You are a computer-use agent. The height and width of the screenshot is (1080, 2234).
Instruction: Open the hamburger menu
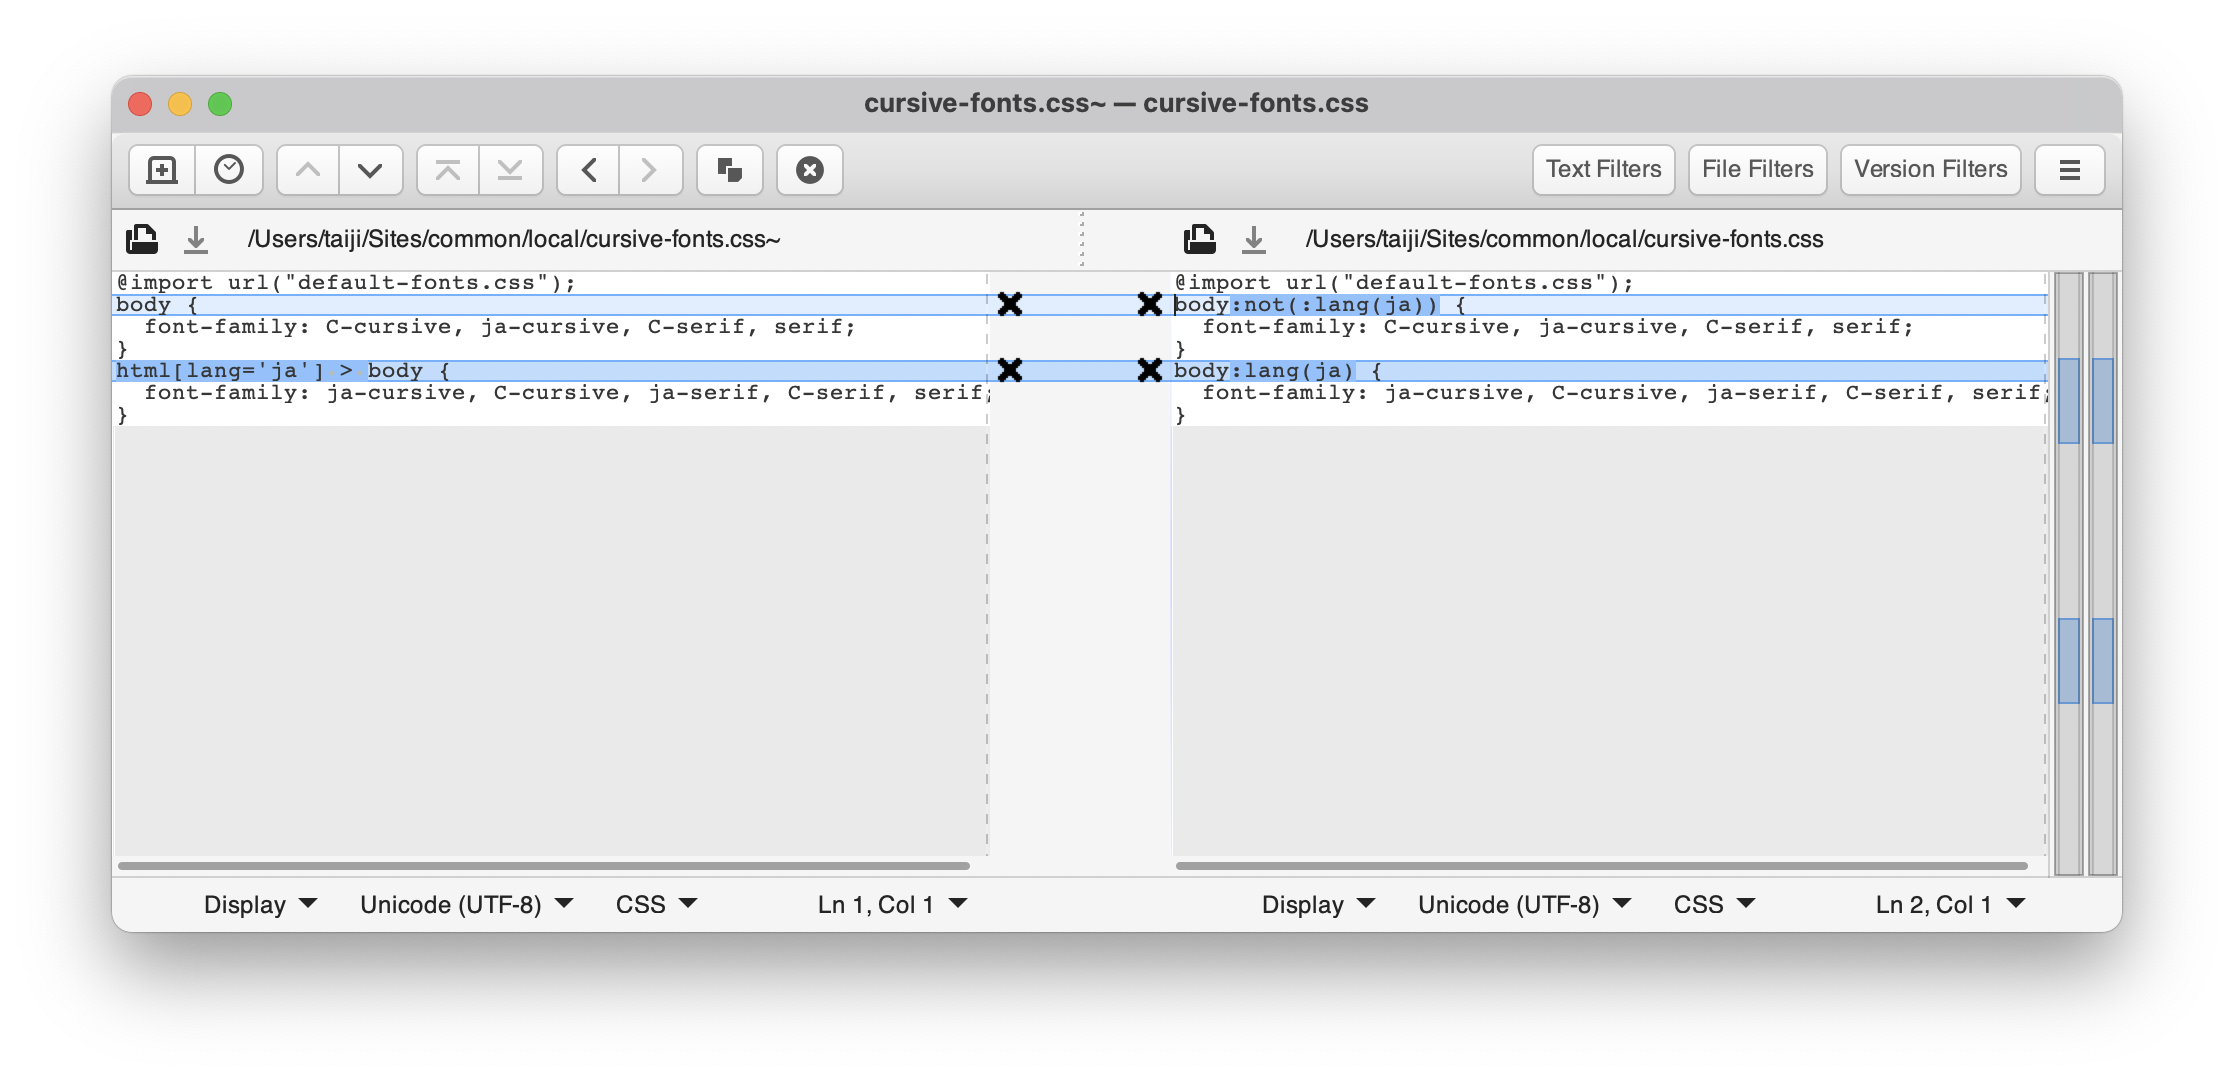[x=2070, y=170]
